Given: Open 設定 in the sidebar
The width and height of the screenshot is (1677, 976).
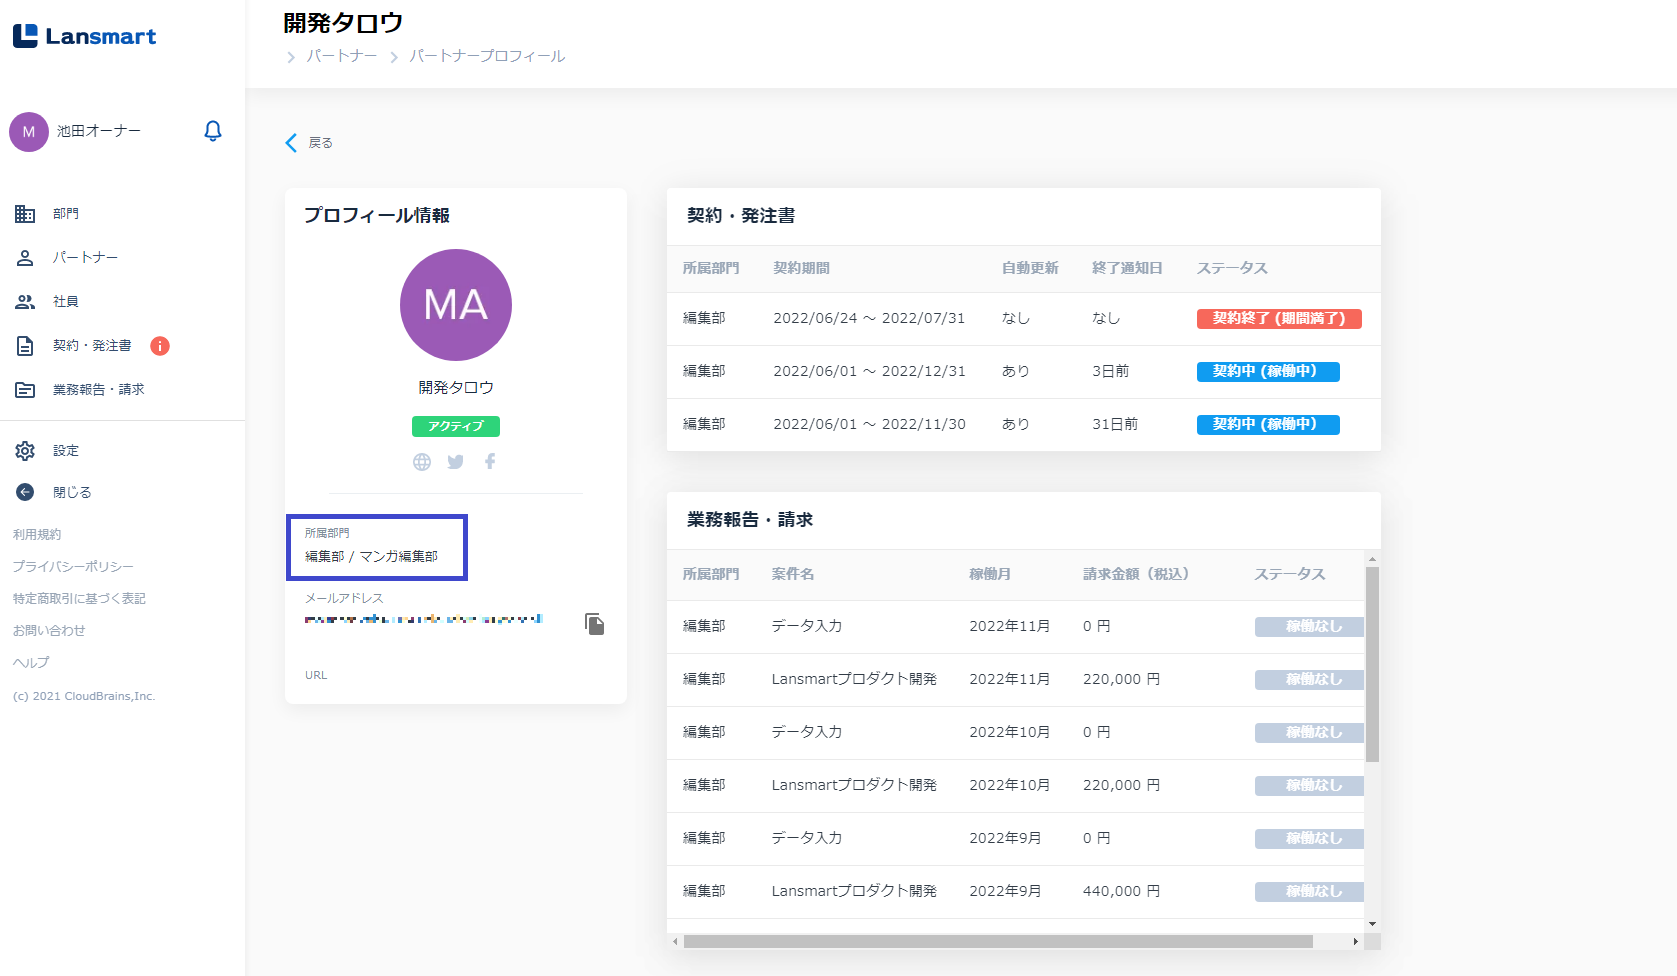Looking at the screenshot, I should [66, 451].
